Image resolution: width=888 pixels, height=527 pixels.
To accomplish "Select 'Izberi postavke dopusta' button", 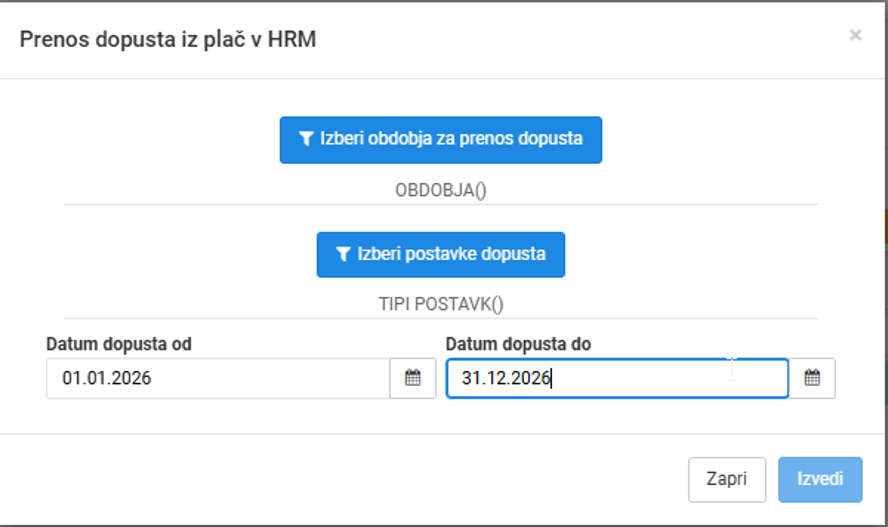I will 441,255.
